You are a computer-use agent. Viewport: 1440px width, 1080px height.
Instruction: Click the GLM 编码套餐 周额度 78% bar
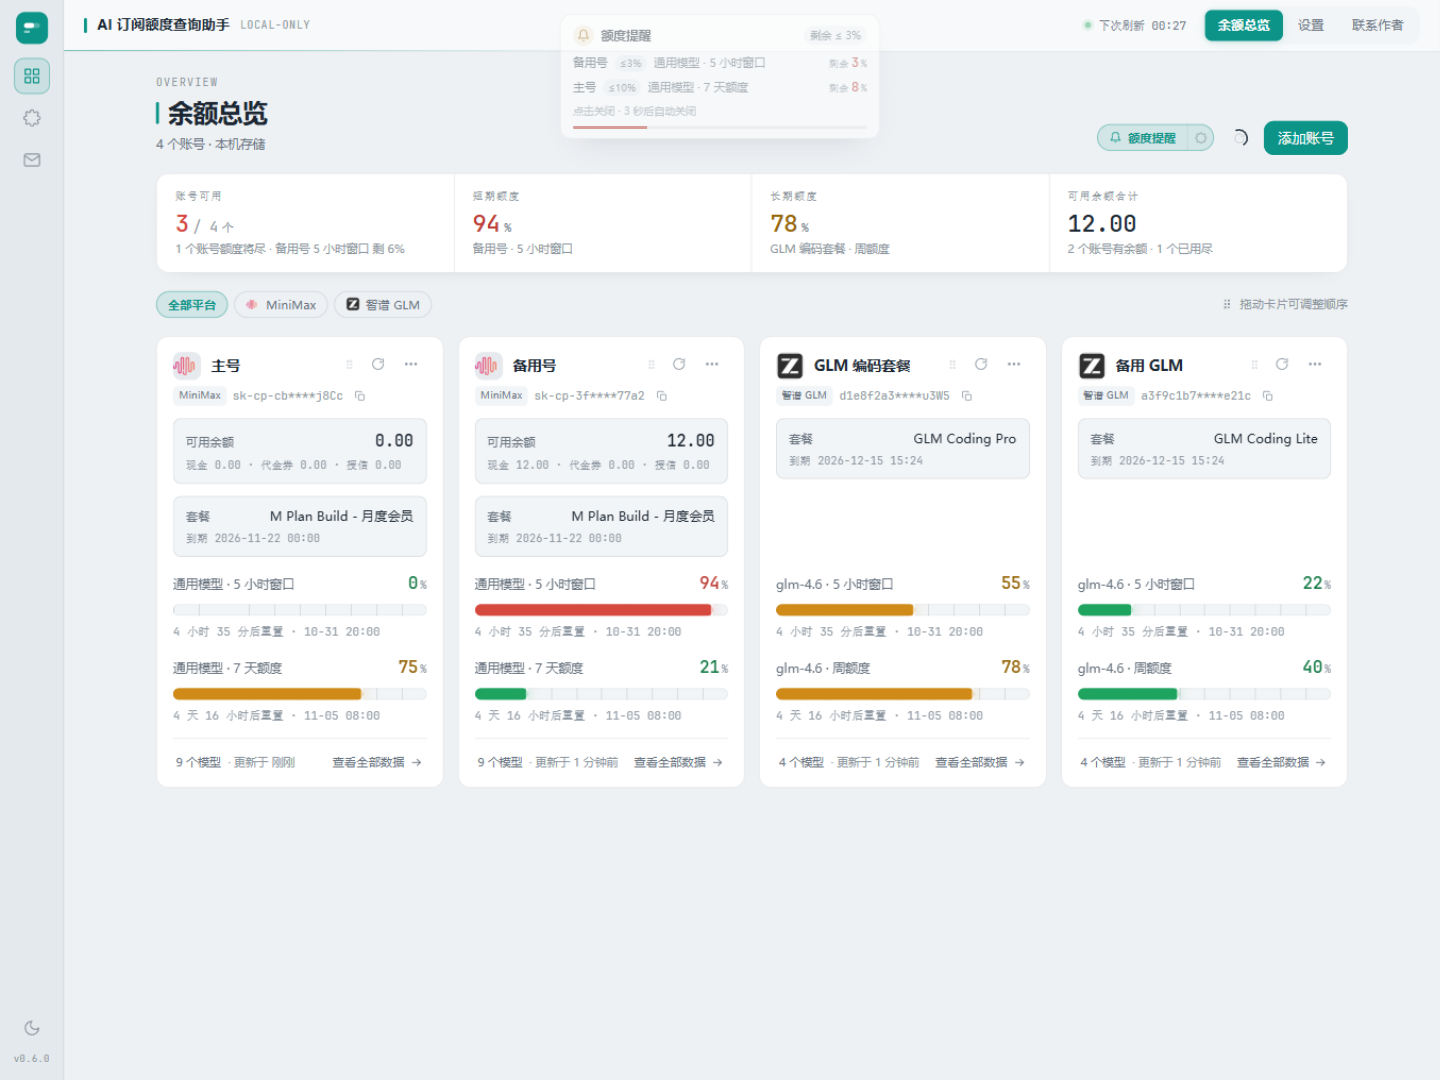(x=903, y=694)
